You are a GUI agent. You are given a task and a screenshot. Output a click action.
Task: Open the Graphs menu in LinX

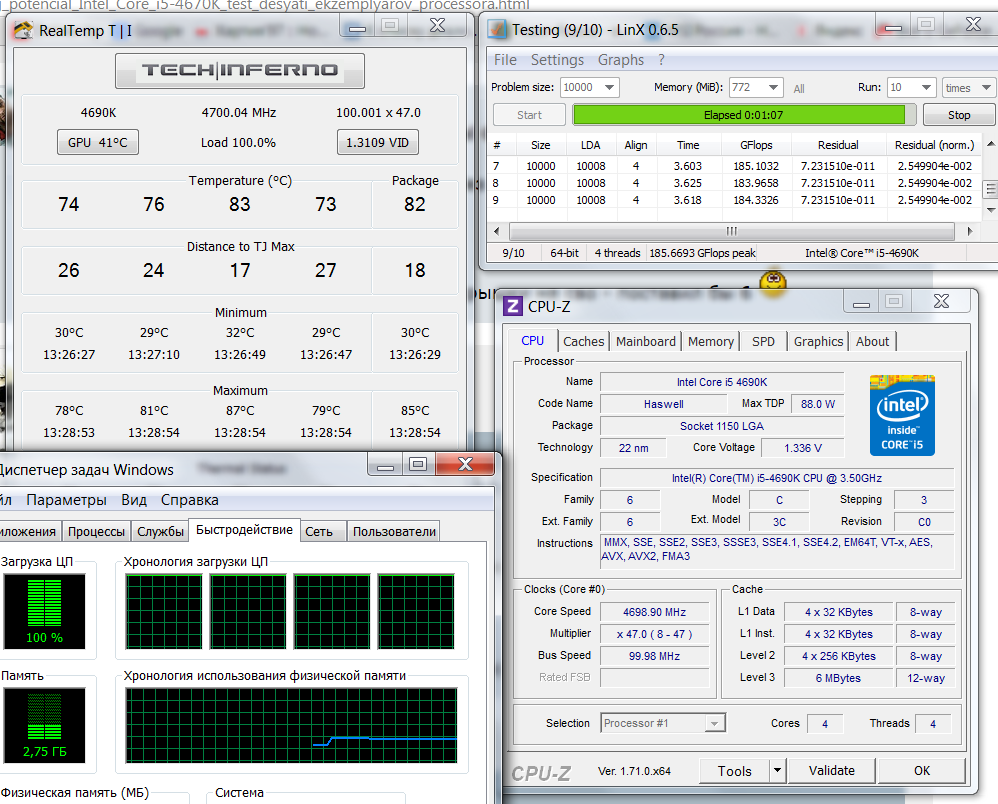[x=621, y=60]
